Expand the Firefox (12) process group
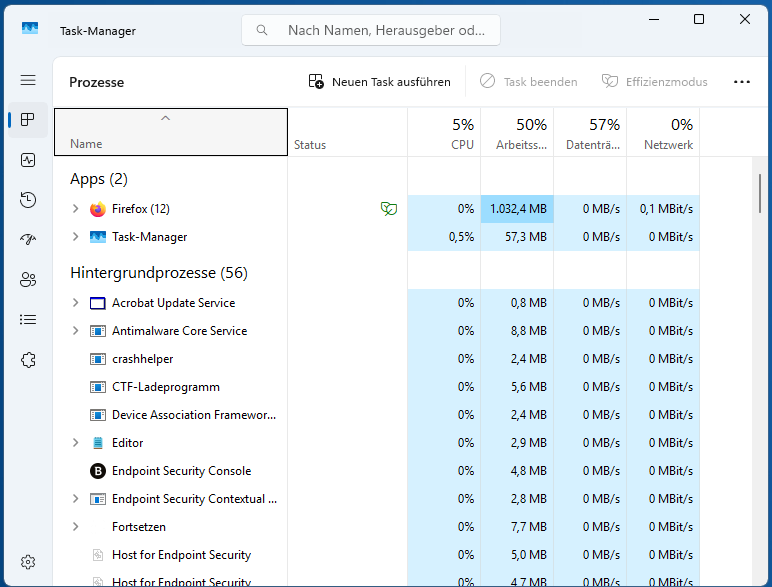 75,209
